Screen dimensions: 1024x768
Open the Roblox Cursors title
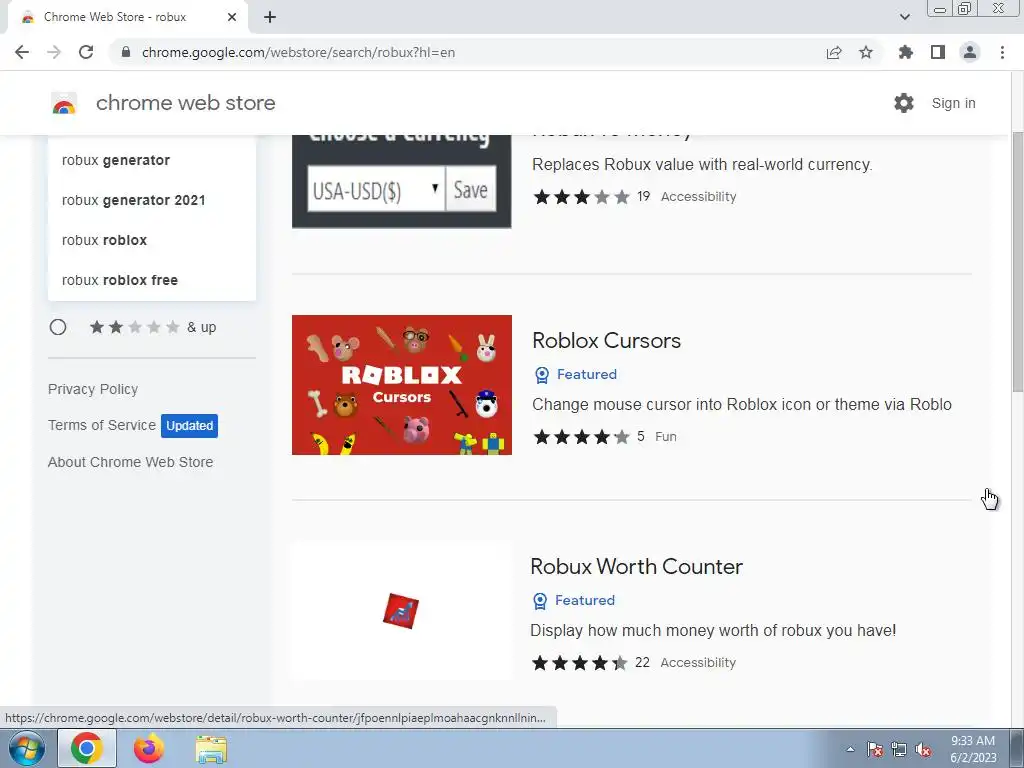pos(606,340)
